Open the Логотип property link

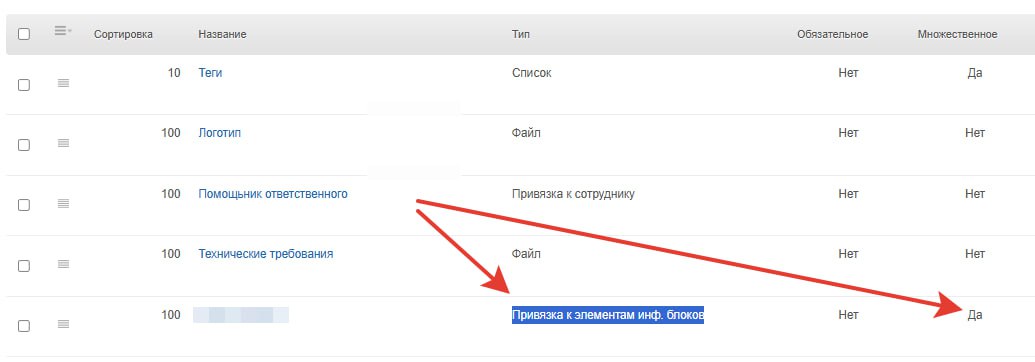[219, 133]
